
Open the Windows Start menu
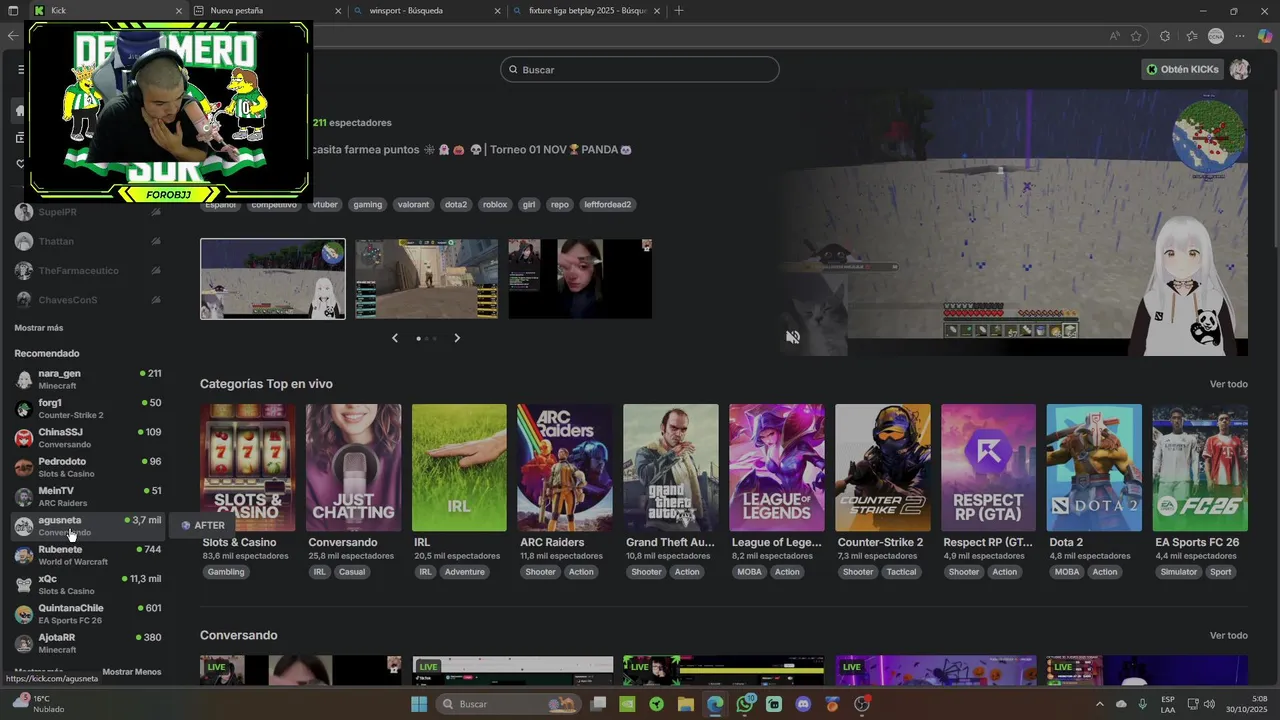click(x=419, y=704)
